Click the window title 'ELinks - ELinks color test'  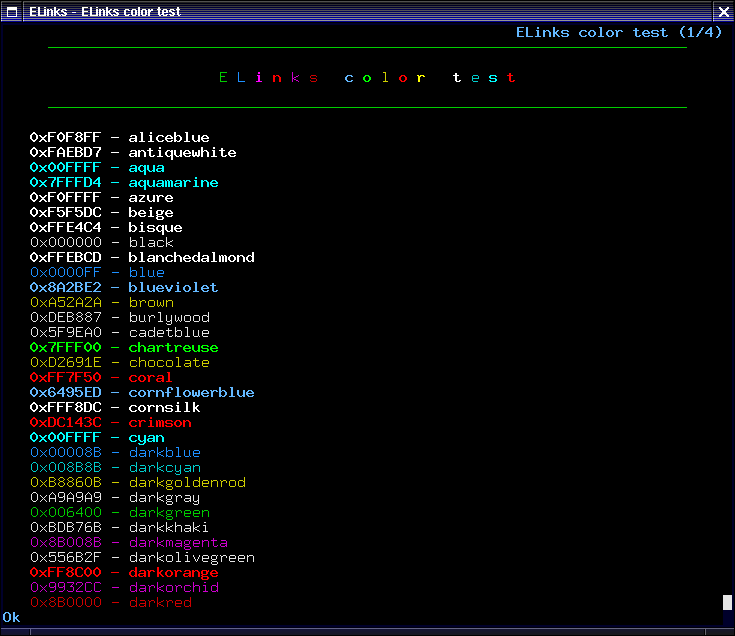105,12
